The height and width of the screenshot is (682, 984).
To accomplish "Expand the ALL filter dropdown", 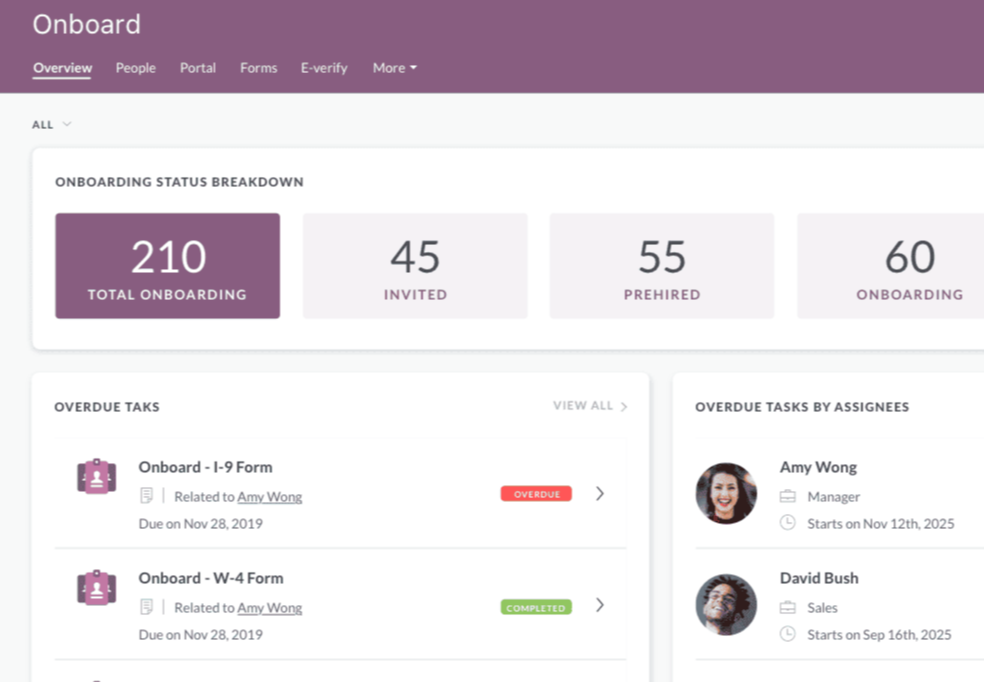I will [x=52, y=125].
